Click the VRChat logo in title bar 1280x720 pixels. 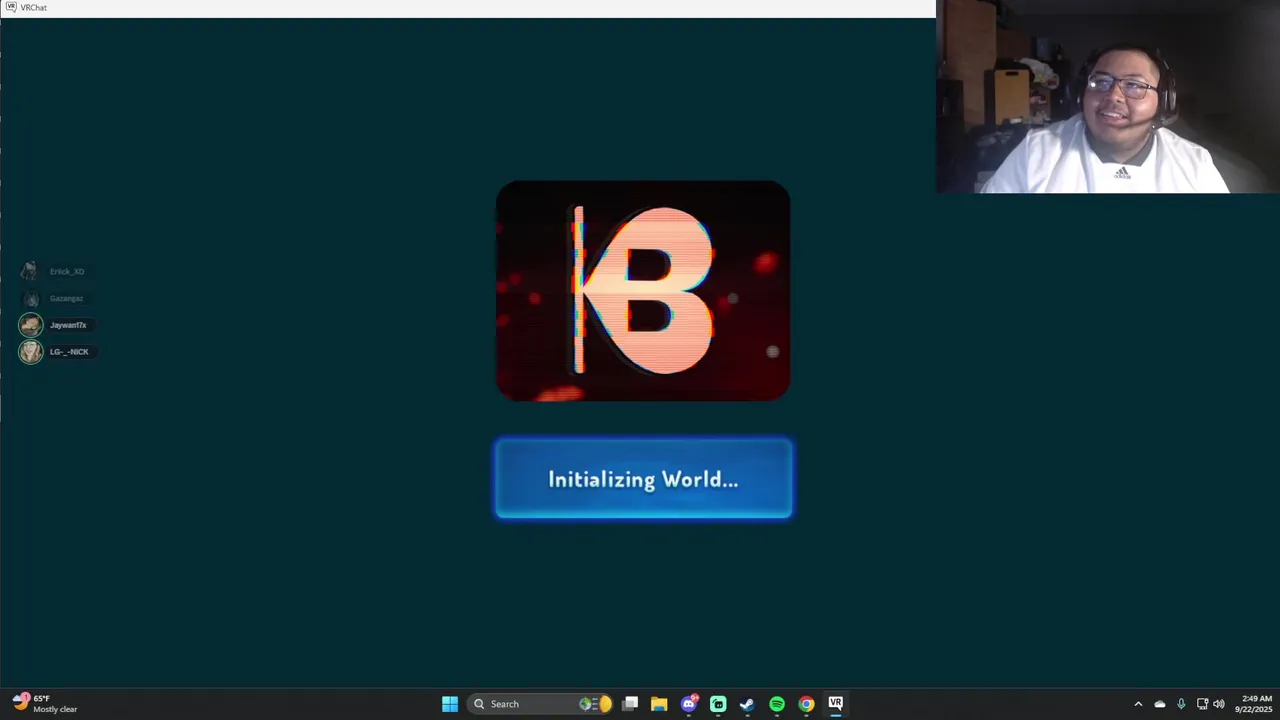[11, 7]
